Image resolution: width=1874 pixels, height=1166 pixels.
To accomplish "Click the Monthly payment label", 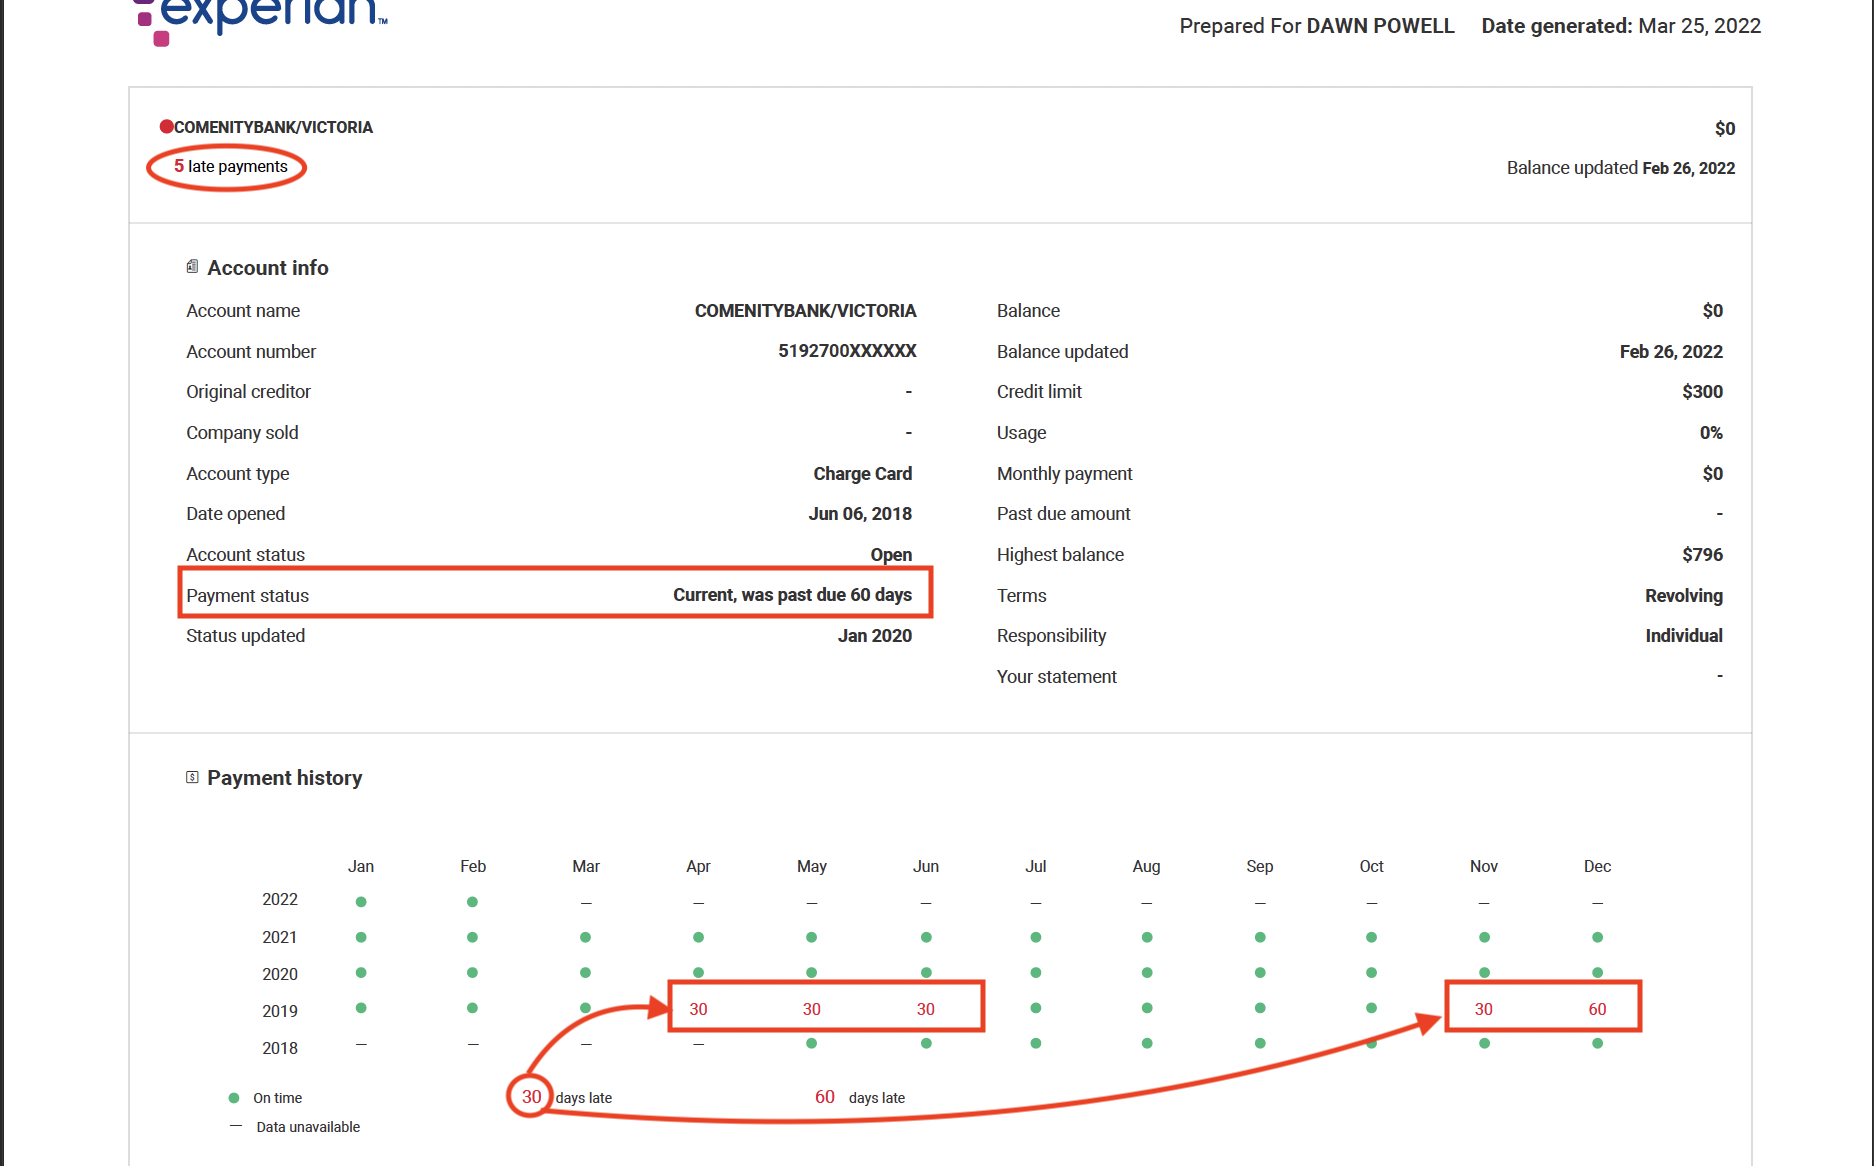I will click(1064, 474).
